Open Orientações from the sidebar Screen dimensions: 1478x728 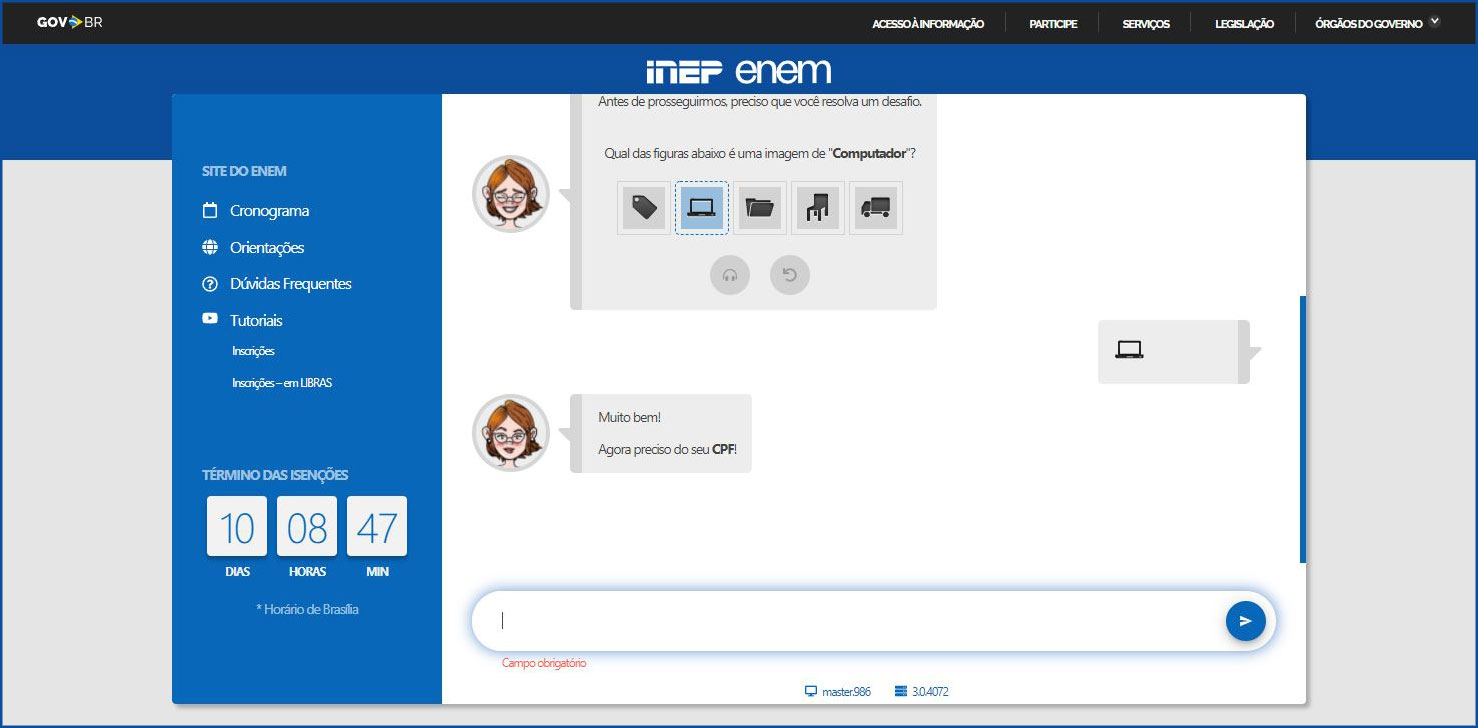[x=266, y=248]
